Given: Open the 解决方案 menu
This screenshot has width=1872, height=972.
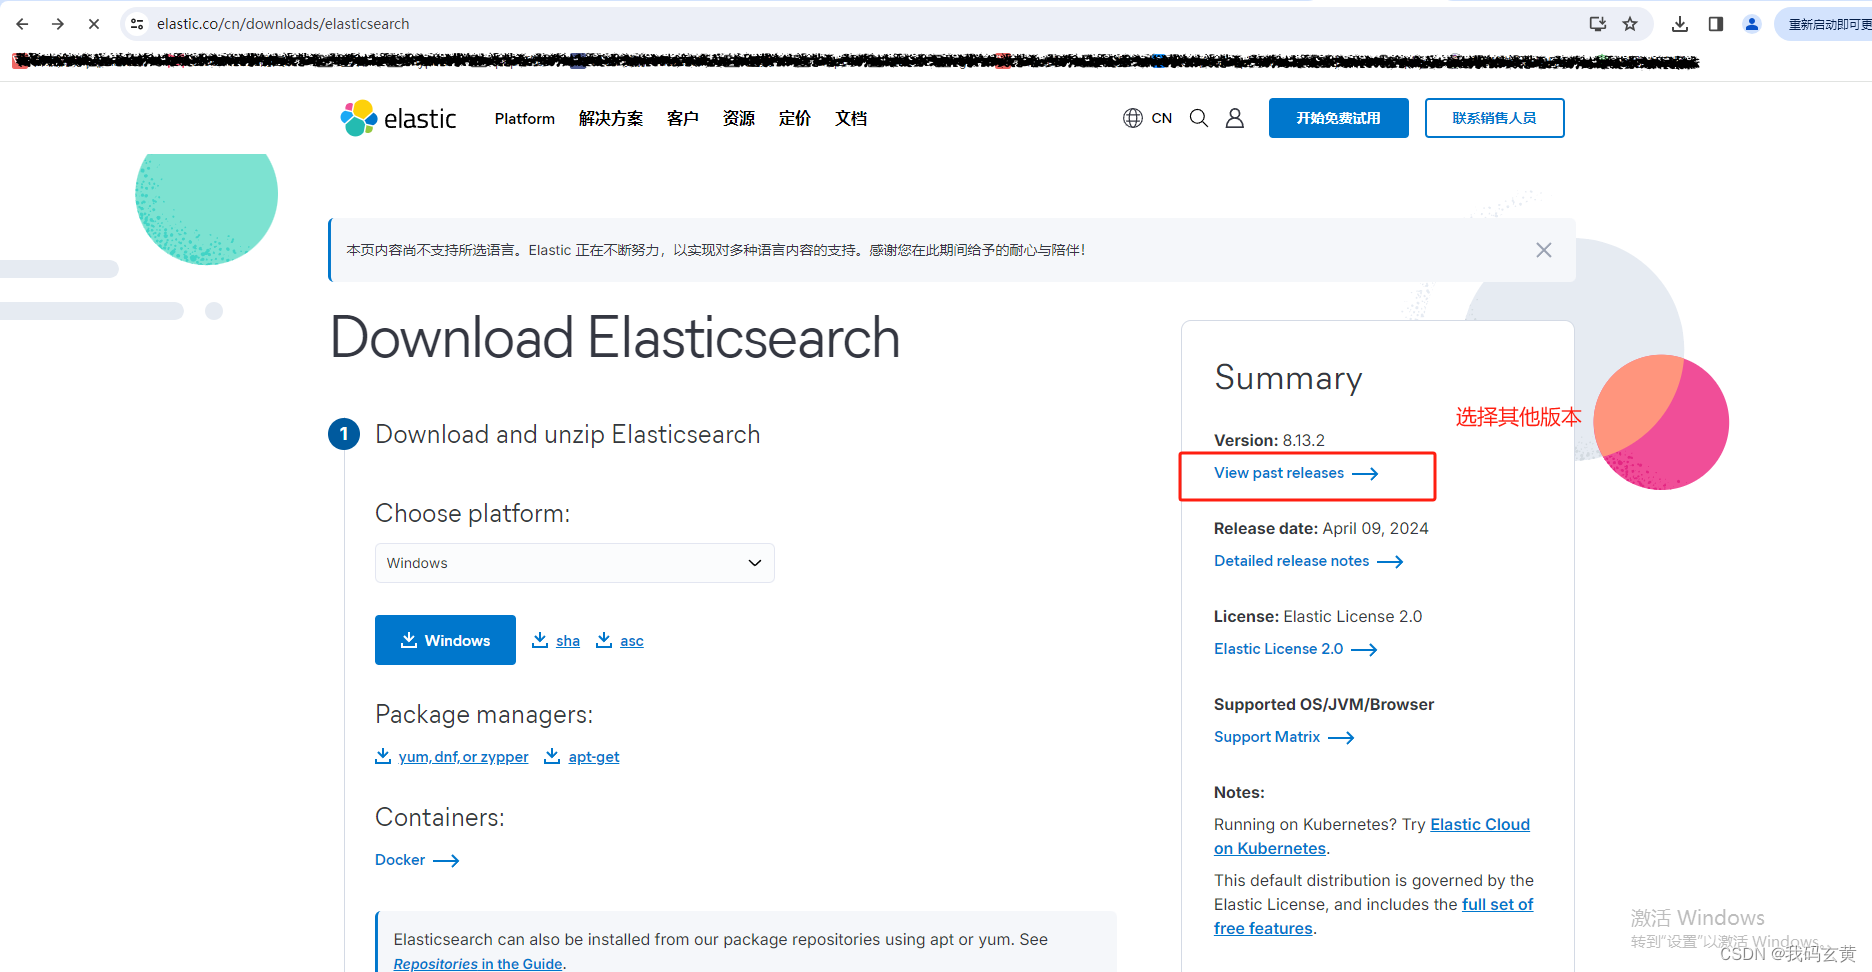Looking at the screenshot, I should 611,118.
